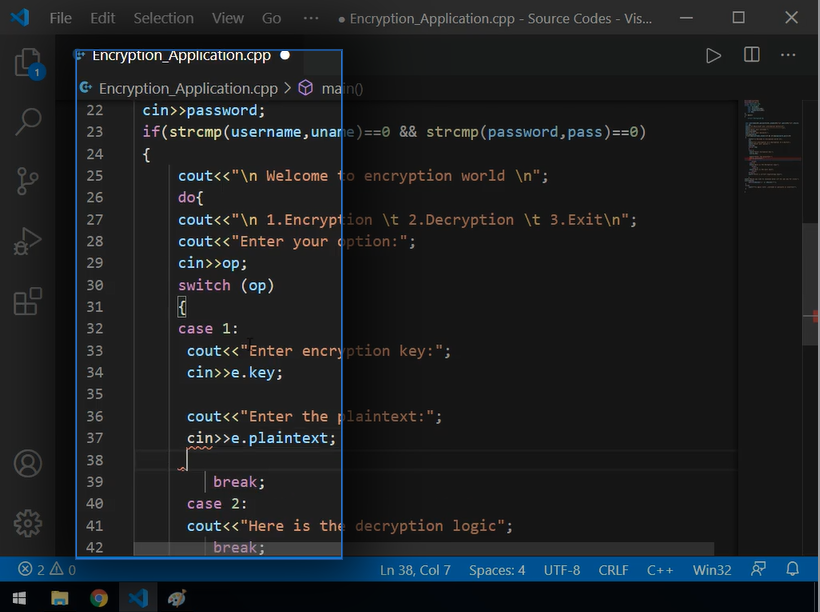Open the Extensions panel icon
The width and height of the screenshot is (820, 612).
click(27, 299)
